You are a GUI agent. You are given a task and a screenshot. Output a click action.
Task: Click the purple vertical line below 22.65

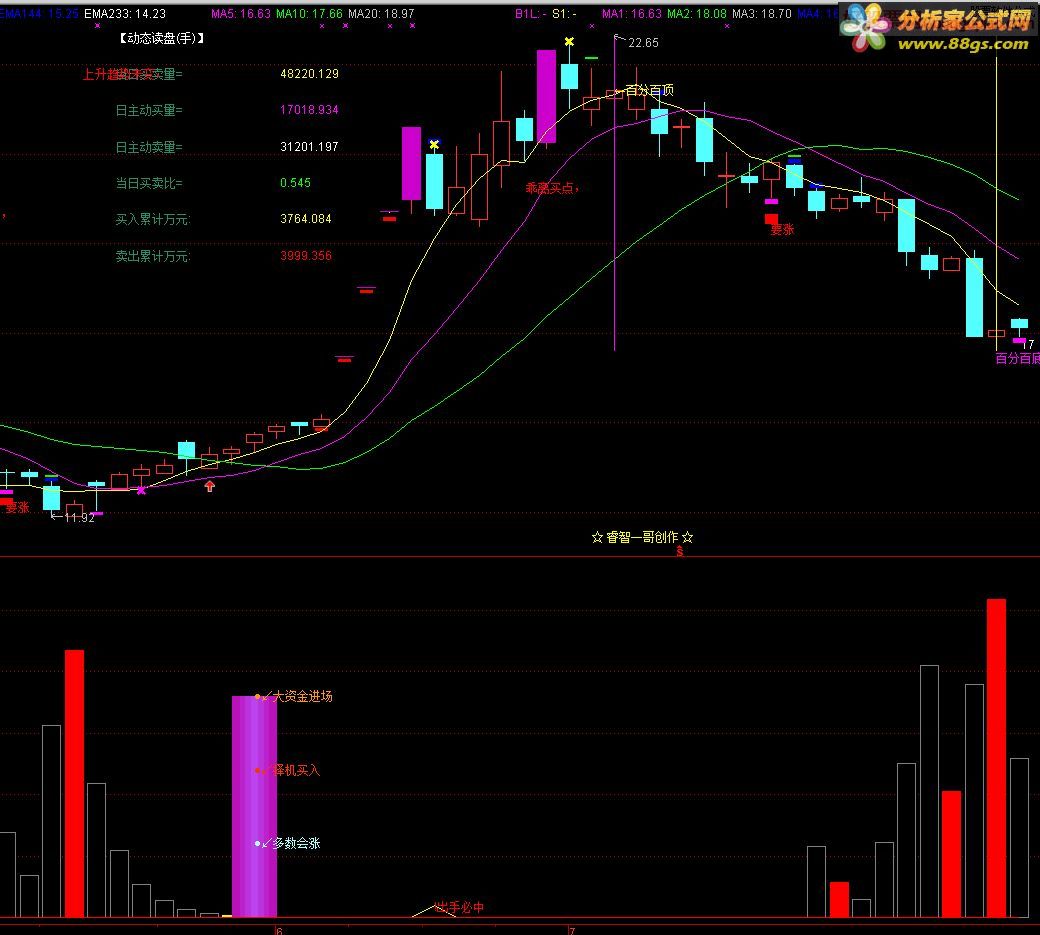coord(615,192)
